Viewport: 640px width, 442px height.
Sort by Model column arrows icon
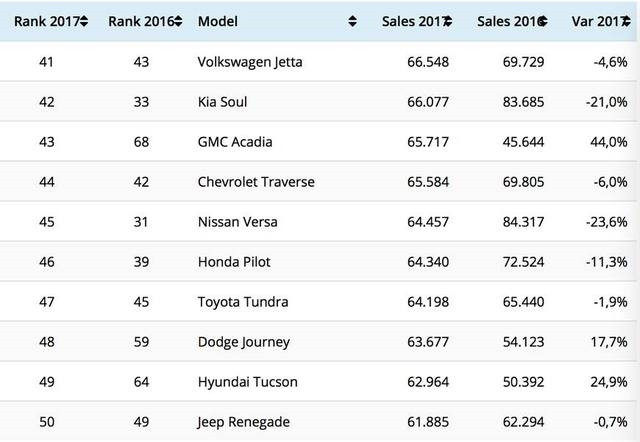(353, 21)
